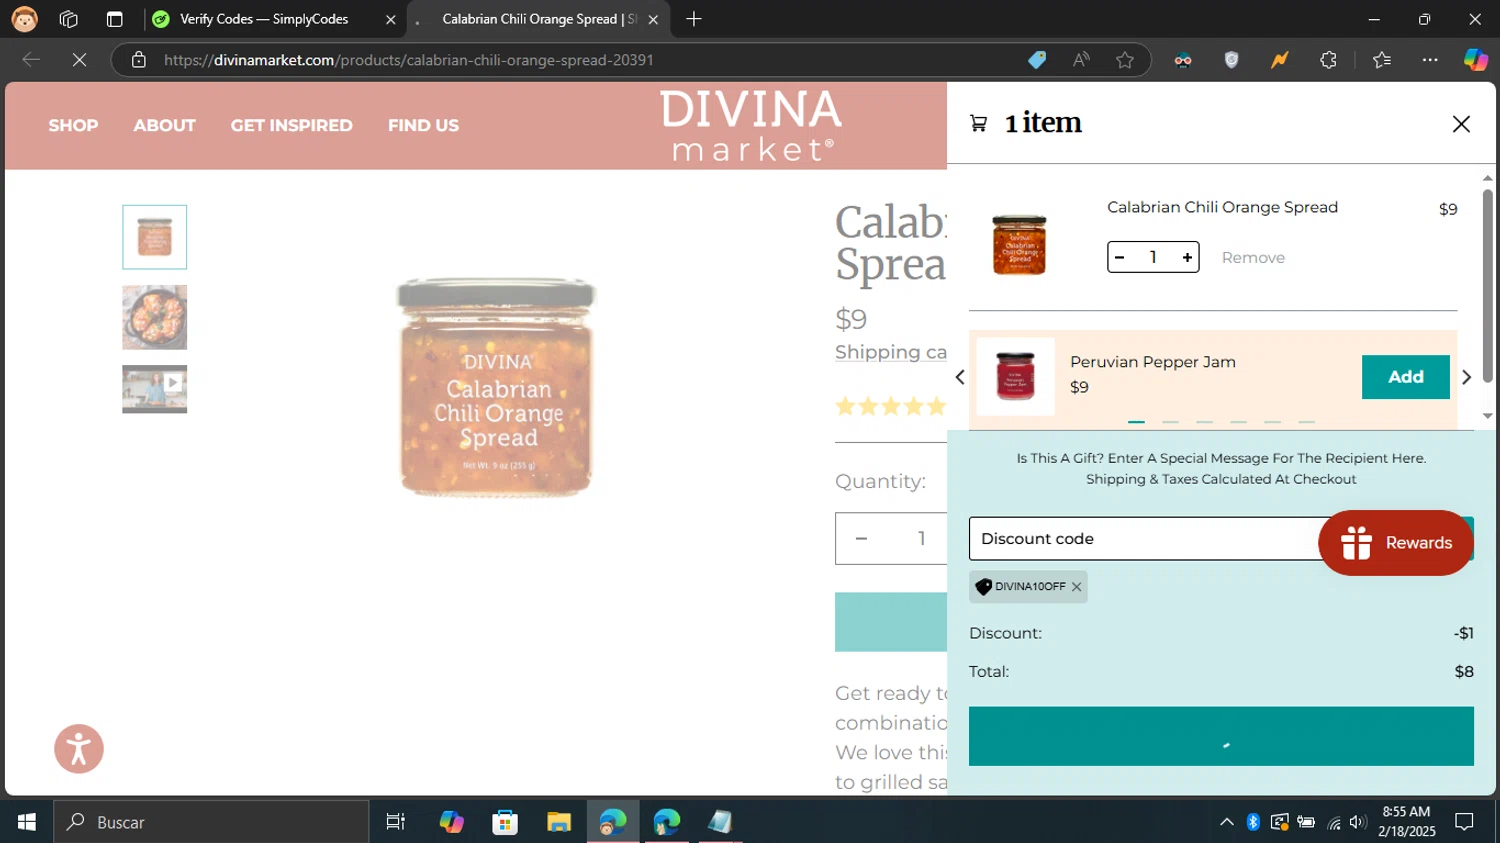This screenshot has height=843, width=1500.
Task: Click the DIVINA market logo
Action: pos(750,125)
